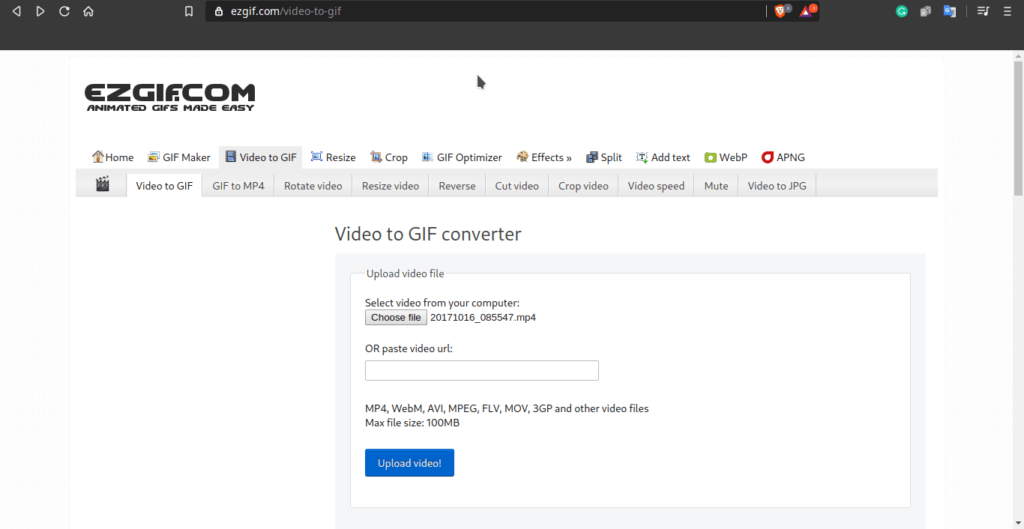Click the video clapperboard icon in submenu
The width and height of the screenshot is (1024, 529).
[103, 184]
